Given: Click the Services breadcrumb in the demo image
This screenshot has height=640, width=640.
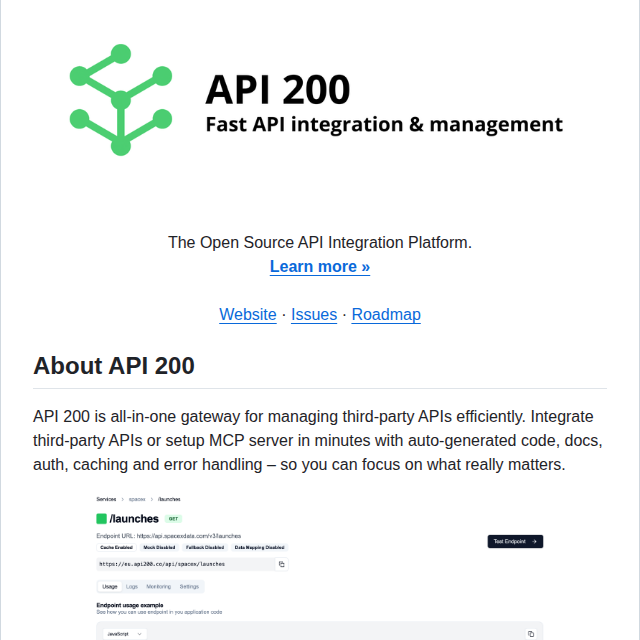Looking at the screenshot, I should click(x=106, y=499).
